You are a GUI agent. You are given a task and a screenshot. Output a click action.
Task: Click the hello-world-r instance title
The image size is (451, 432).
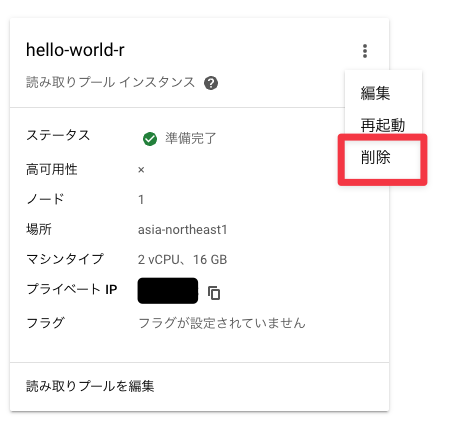[75, 50]
